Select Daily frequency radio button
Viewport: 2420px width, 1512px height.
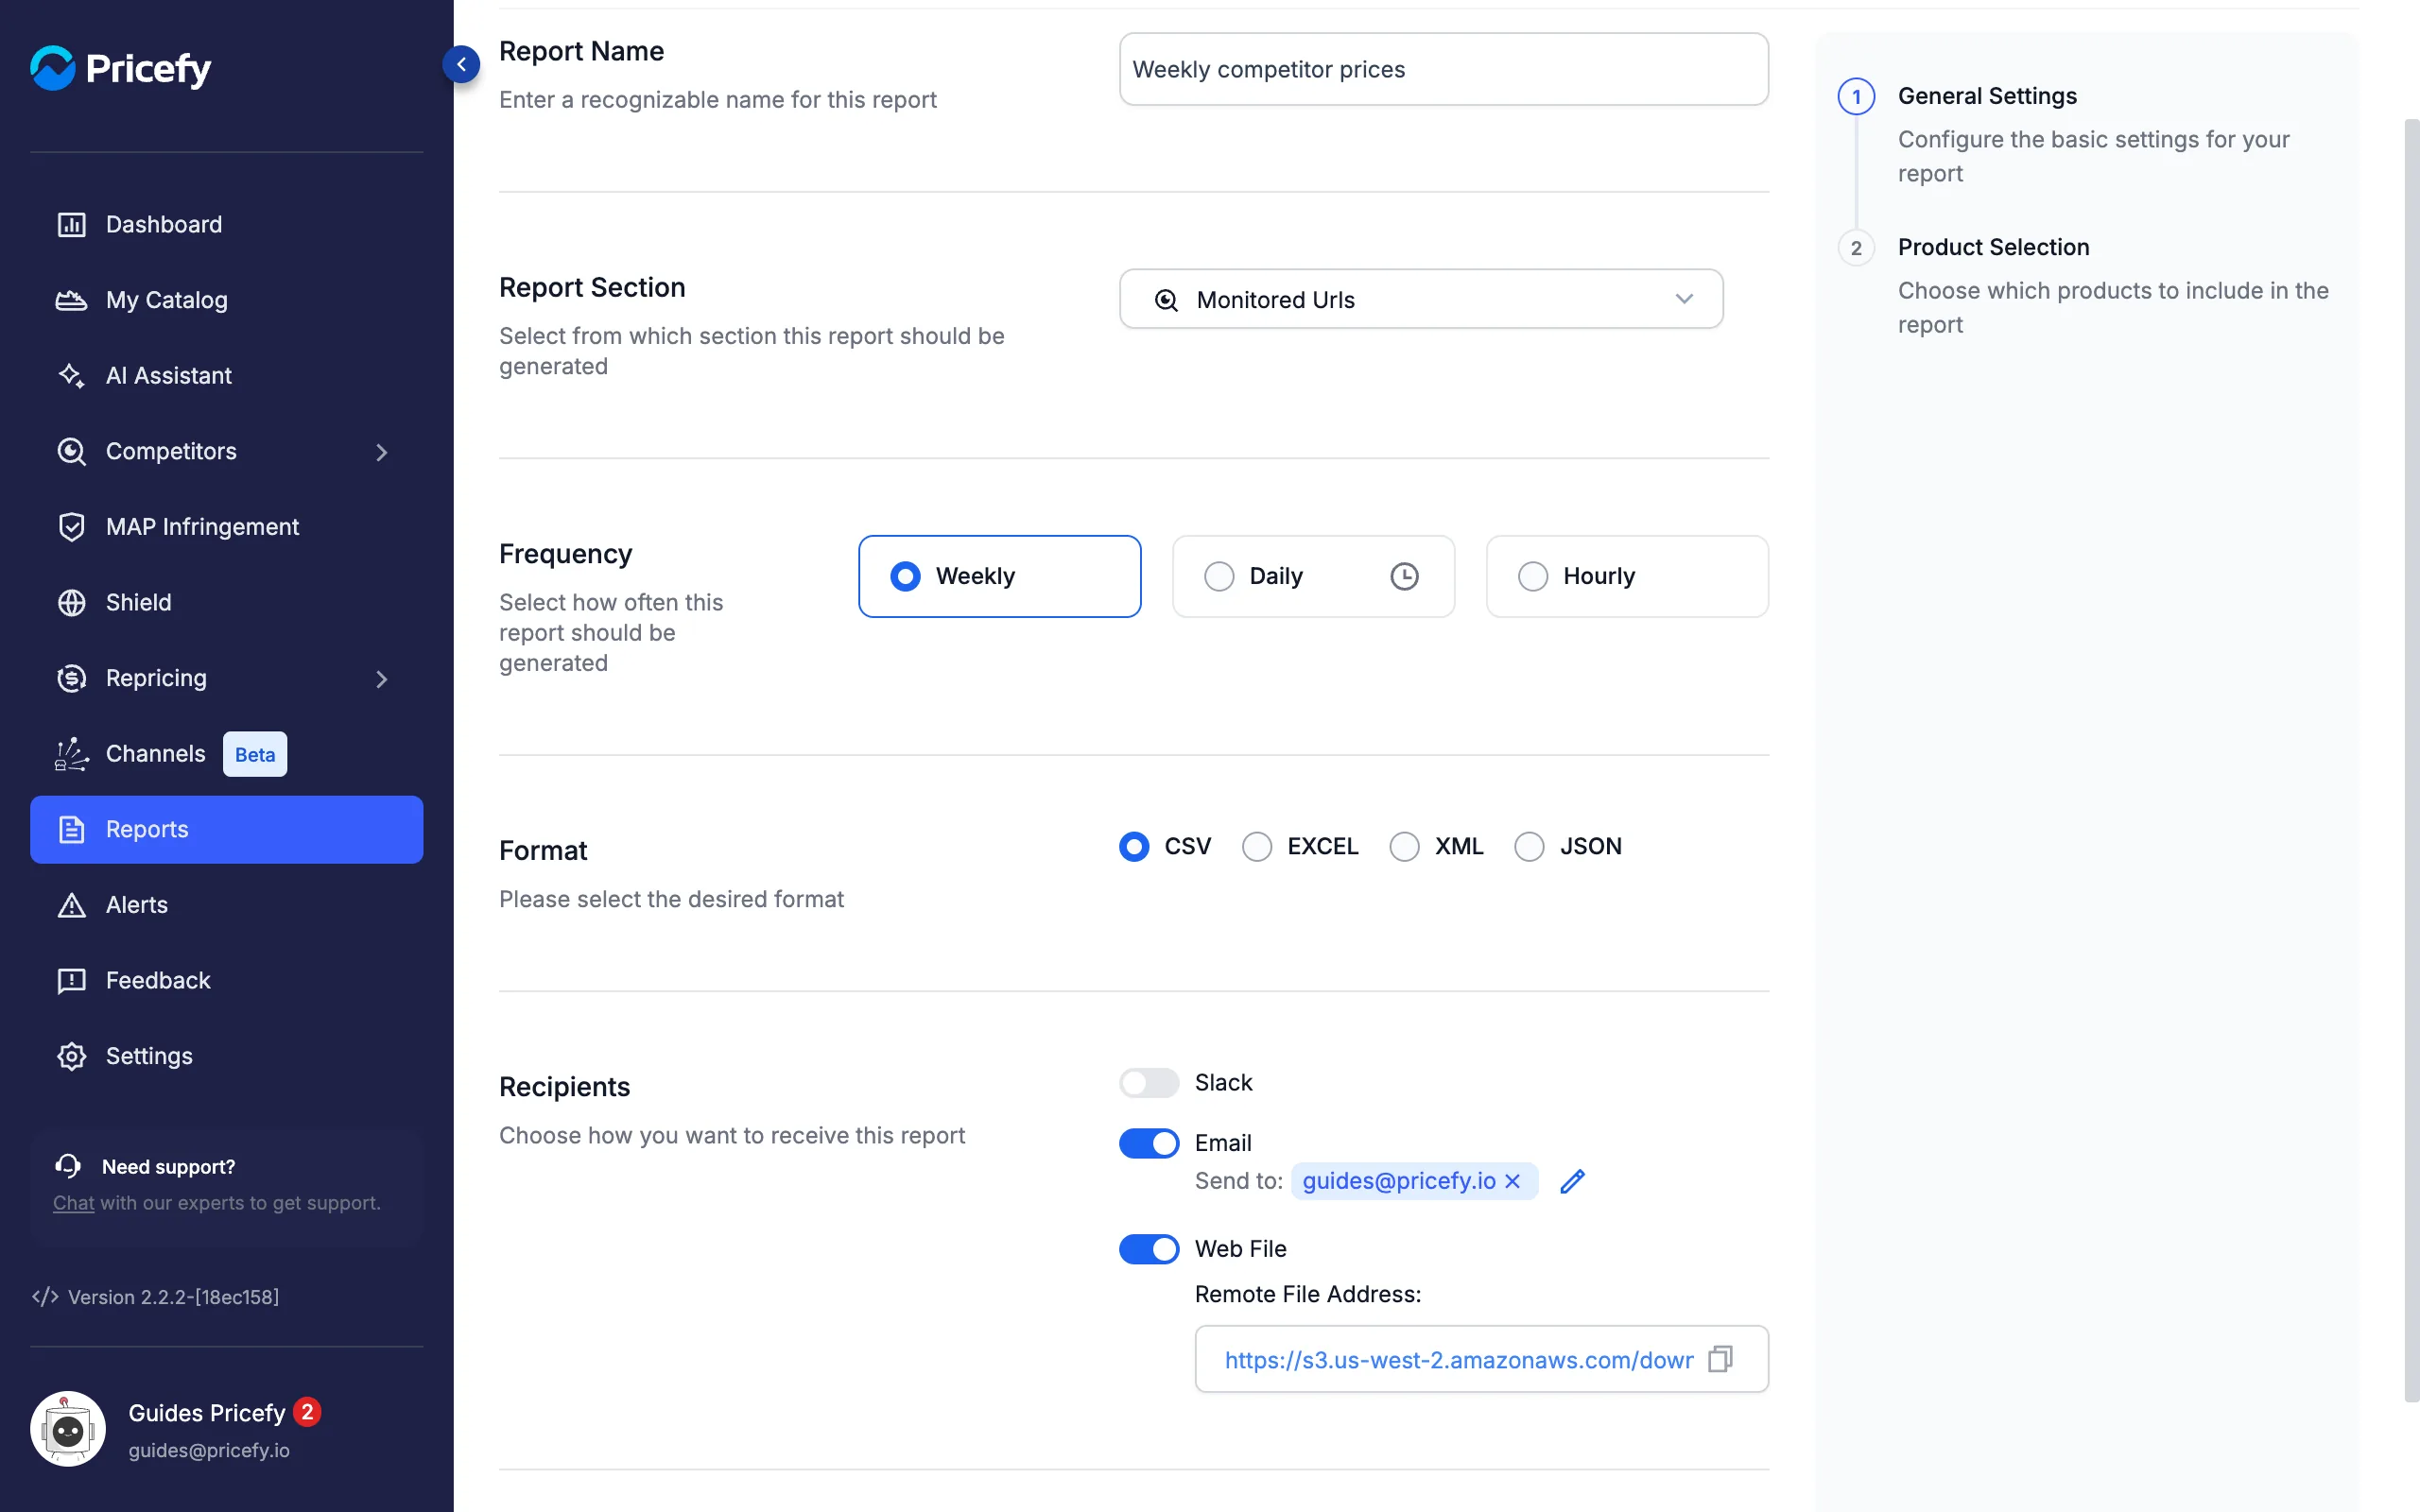[x=1218, y=576]
